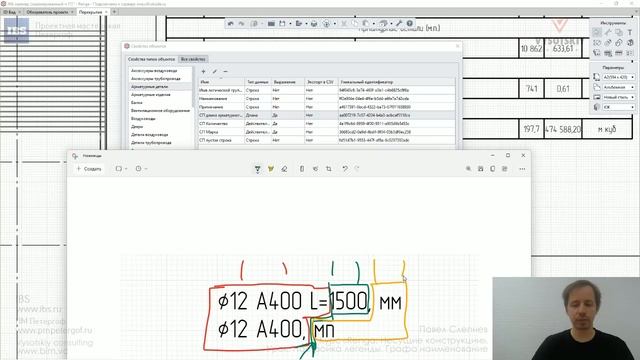The width and height of the screenshot is (640, 360).
Task: Select the СП Количество property row
Action: [x=327, y=123]
